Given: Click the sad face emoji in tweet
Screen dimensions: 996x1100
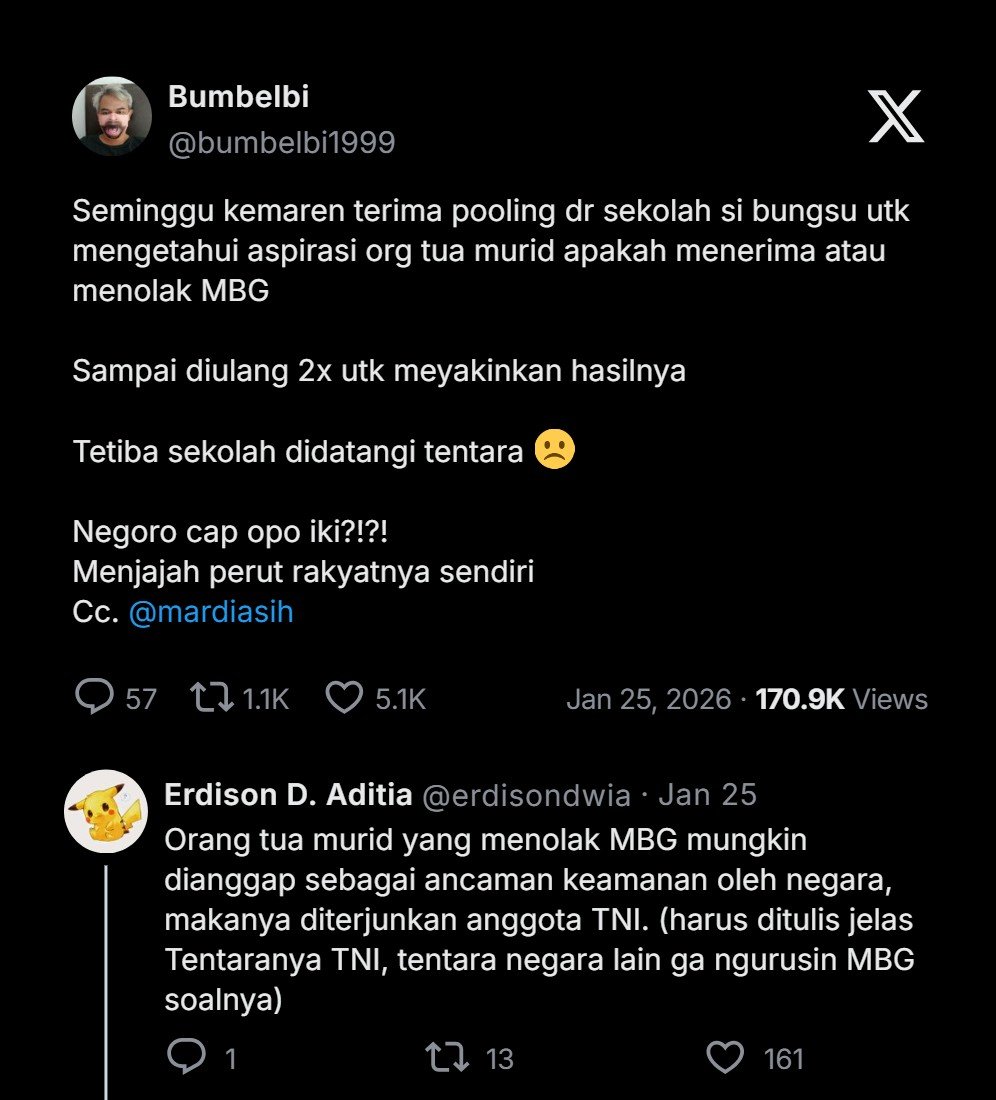Looking at the screenshot, I should (x=555, y=451).
